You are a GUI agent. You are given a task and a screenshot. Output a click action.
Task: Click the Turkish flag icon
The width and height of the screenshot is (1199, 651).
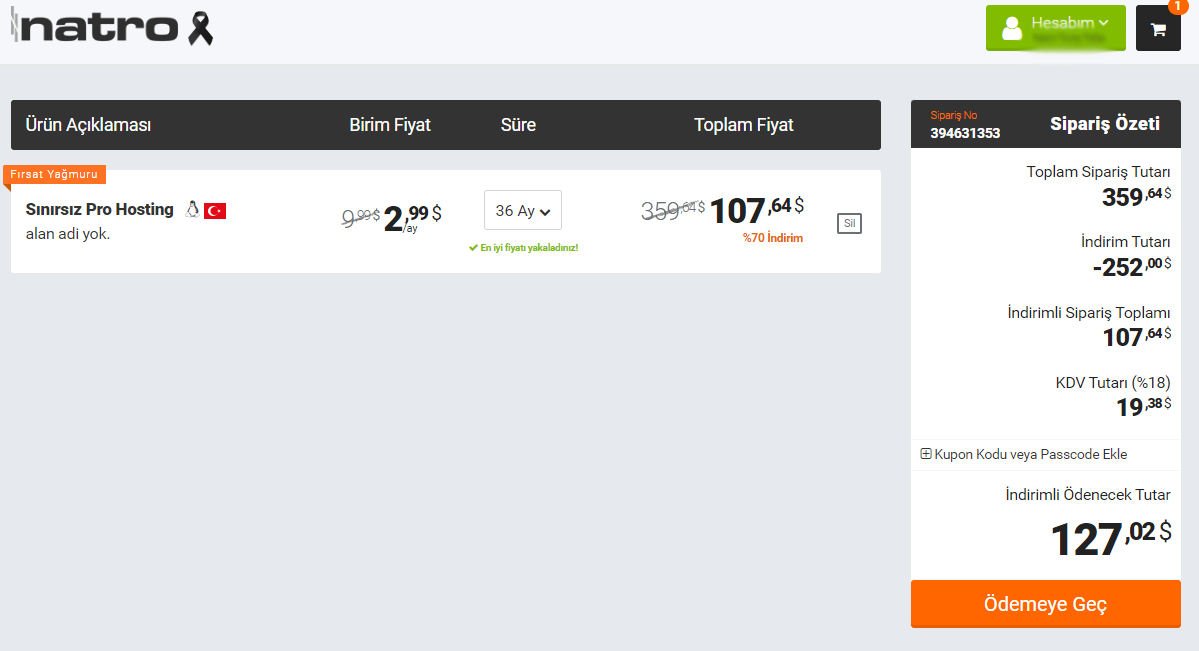(215, 210)
